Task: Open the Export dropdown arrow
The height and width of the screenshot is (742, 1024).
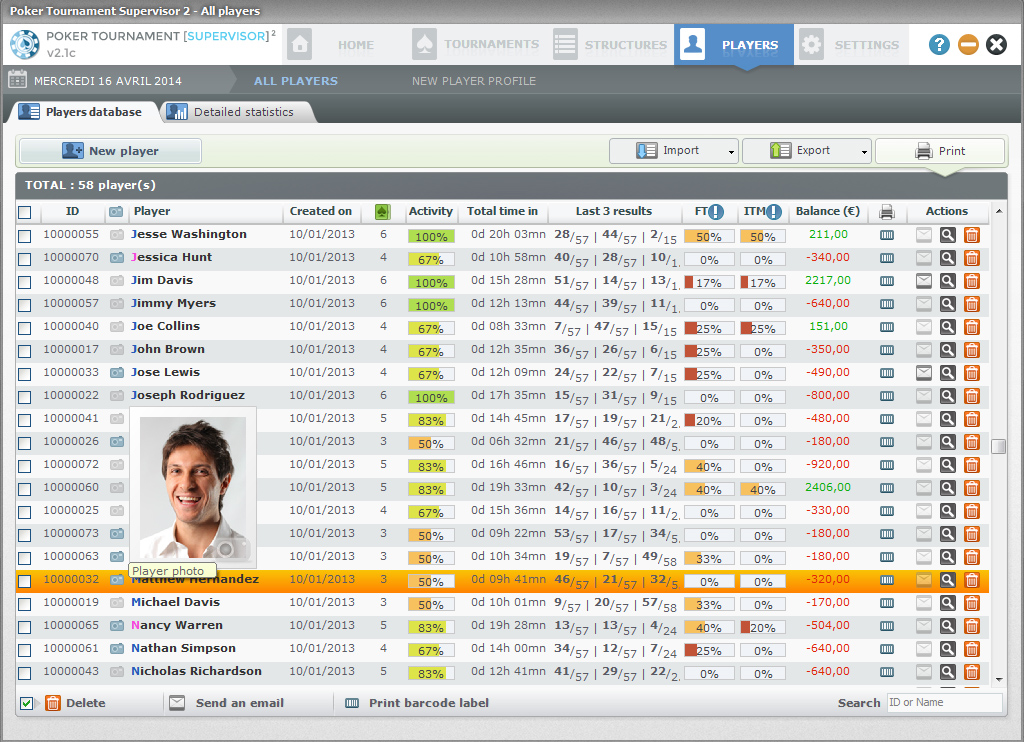Action: point(864,152)
